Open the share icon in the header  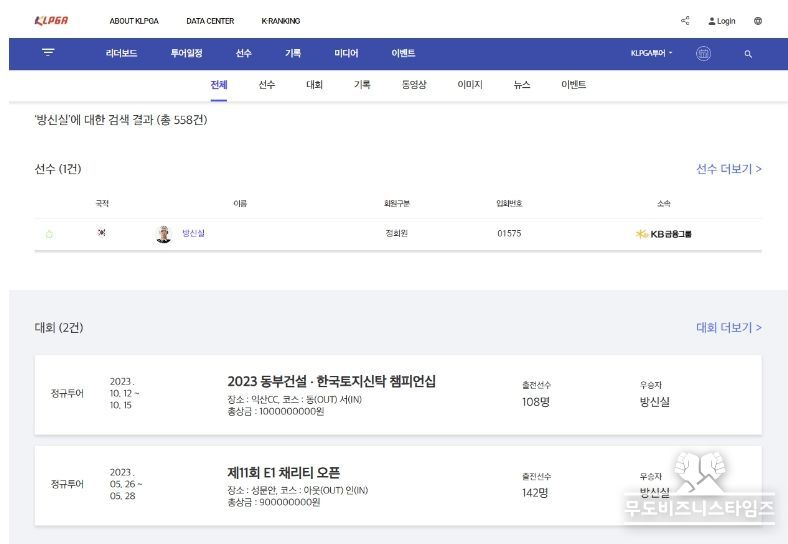pos(685,21)
